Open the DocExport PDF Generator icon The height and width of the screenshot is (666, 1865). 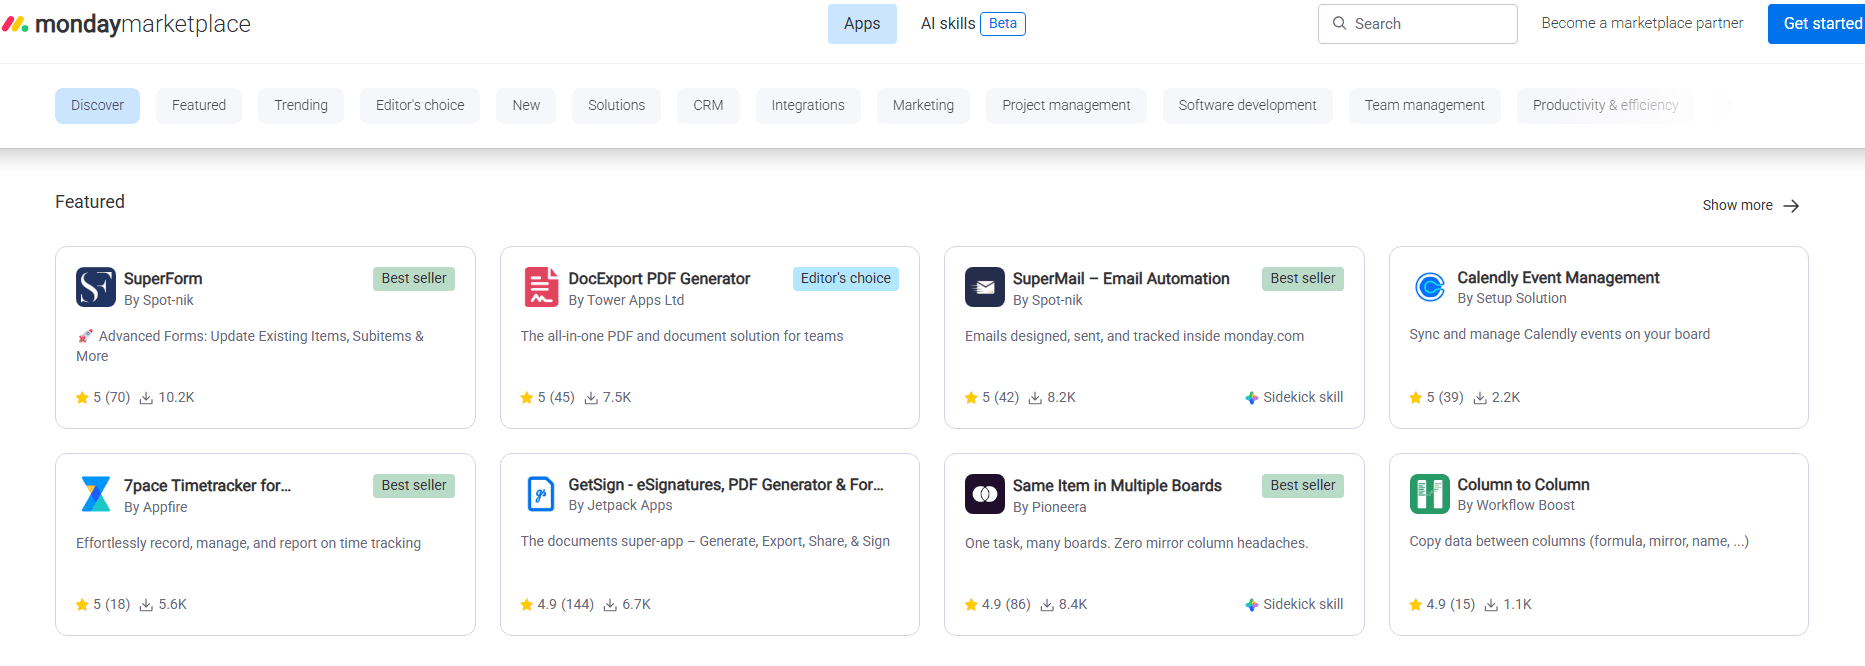[541, 287]
